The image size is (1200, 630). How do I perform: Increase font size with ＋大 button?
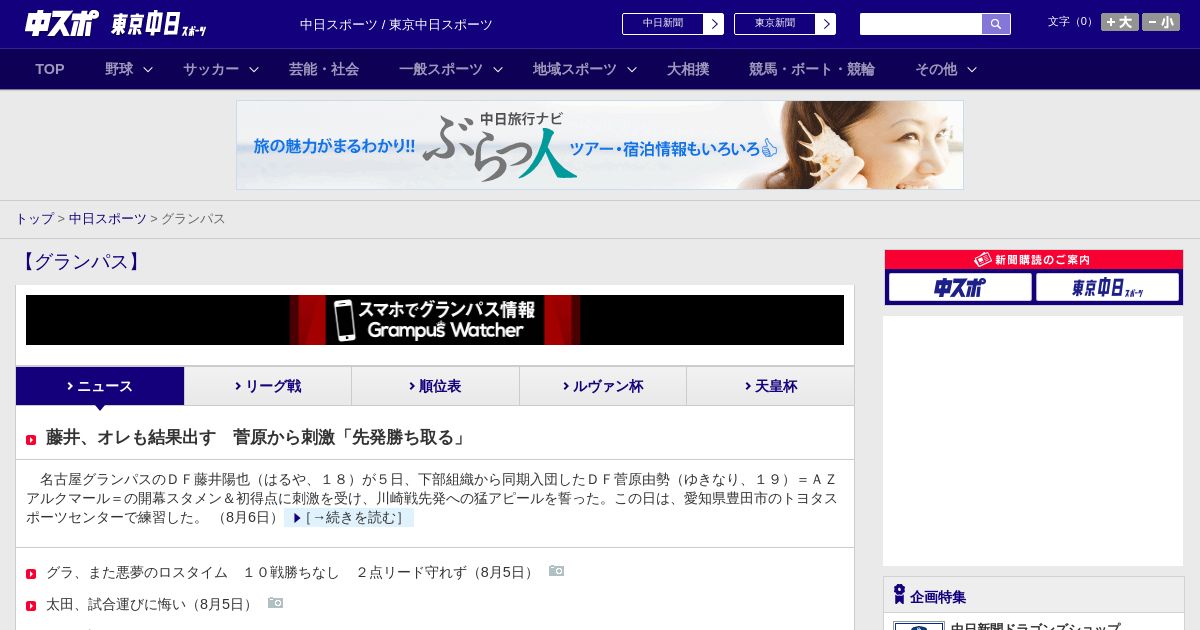tap(1119, 22)
